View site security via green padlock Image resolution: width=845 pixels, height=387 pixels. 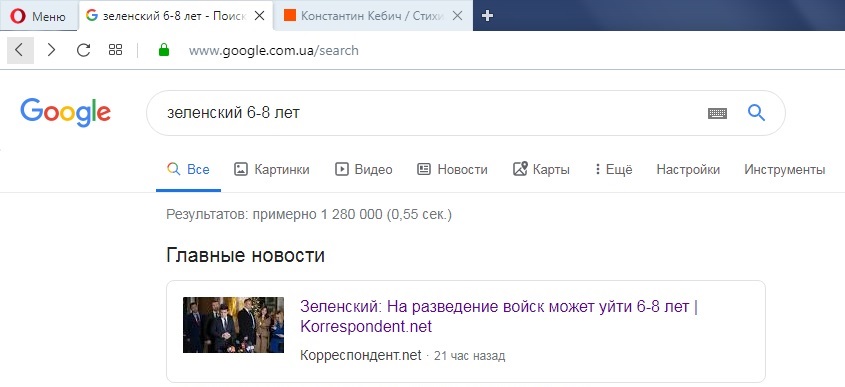click(x=164, y=50)
